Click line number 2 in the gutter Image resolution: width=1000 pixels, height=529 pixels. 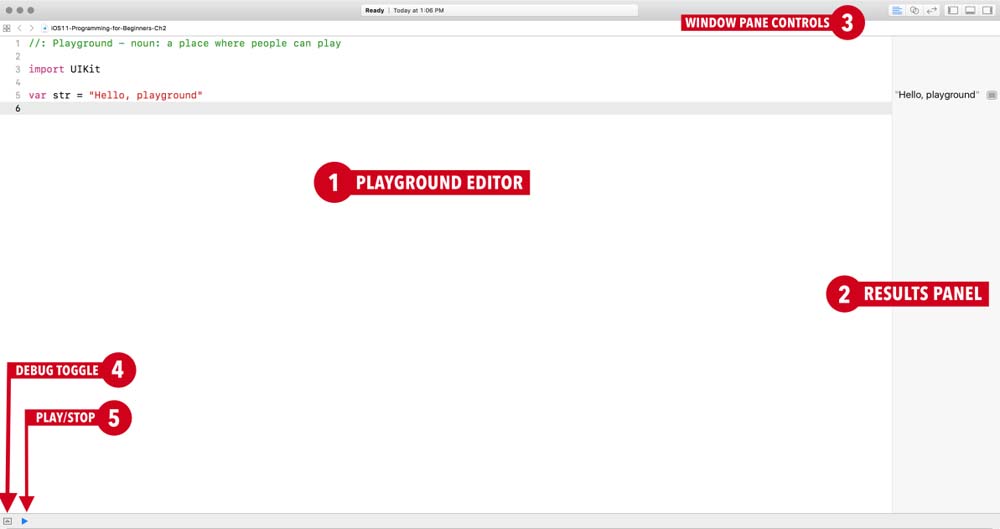(18, 56)
